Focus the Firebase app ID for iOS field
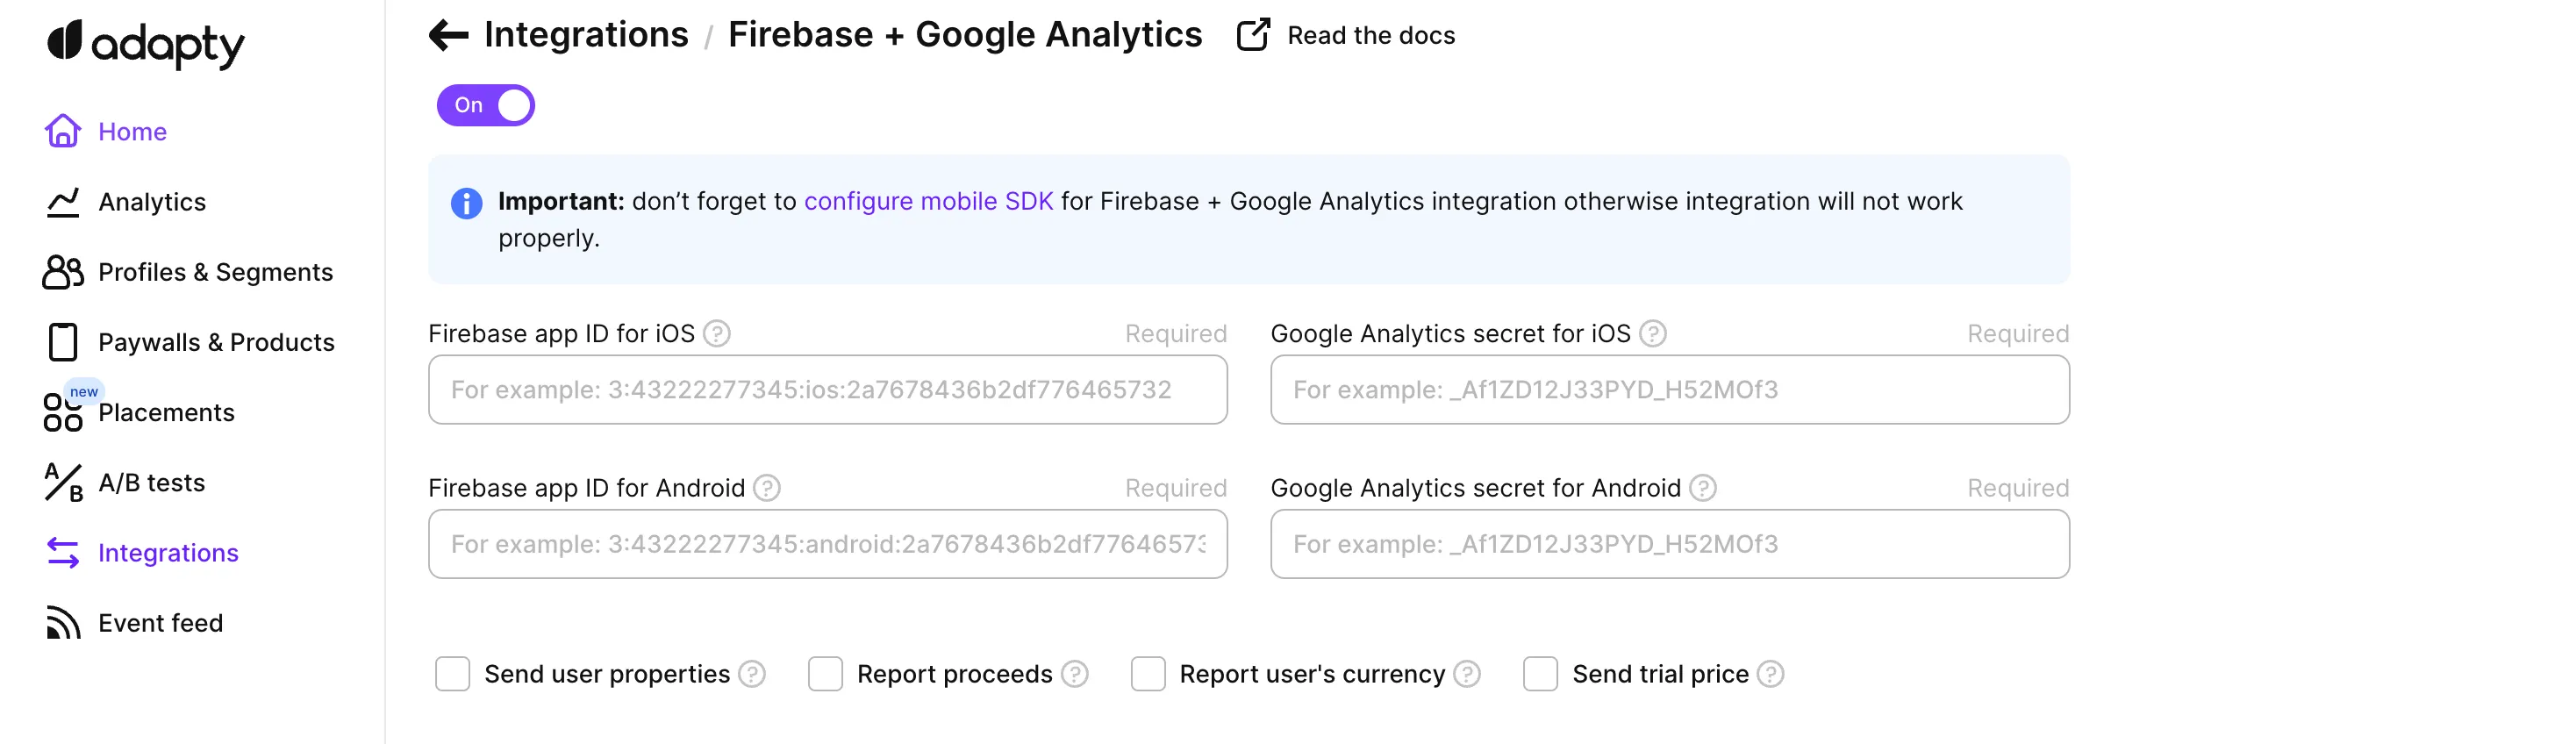2576x744 pixels. point(828,390)
